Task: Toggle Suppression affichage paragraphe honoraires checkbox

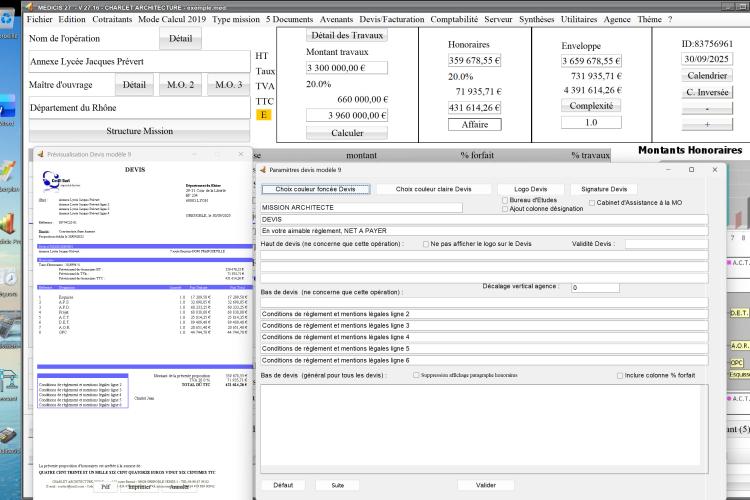Action: point(416,375)
